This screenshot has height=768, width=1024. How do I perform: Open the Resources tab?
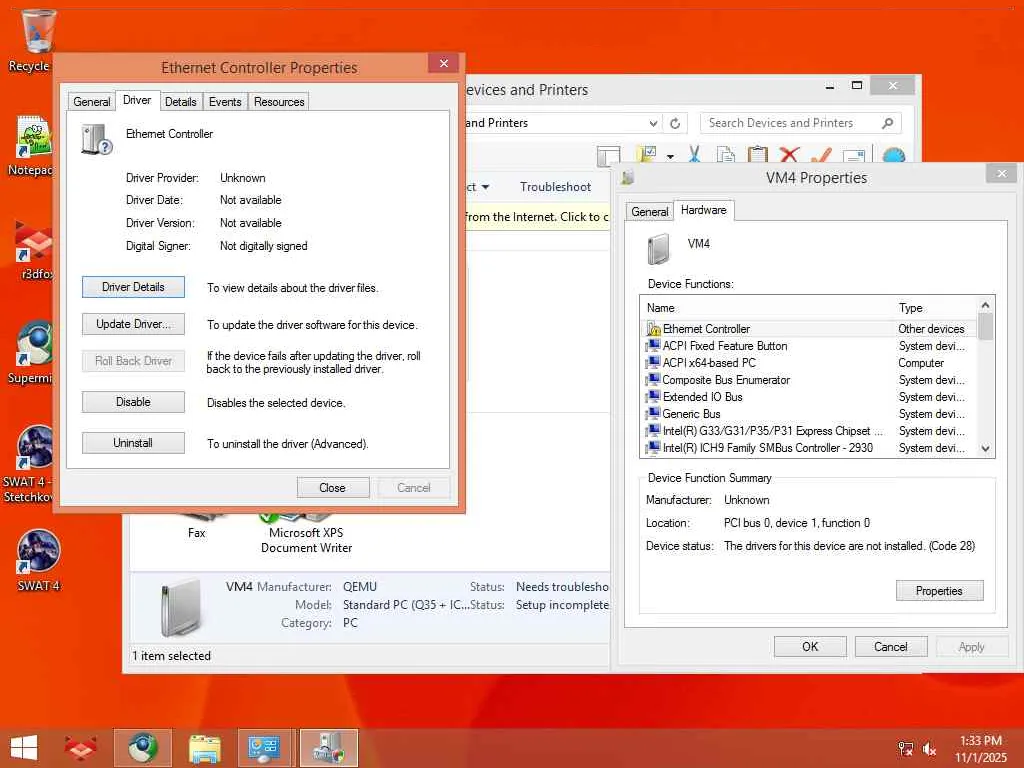point(279,102)
